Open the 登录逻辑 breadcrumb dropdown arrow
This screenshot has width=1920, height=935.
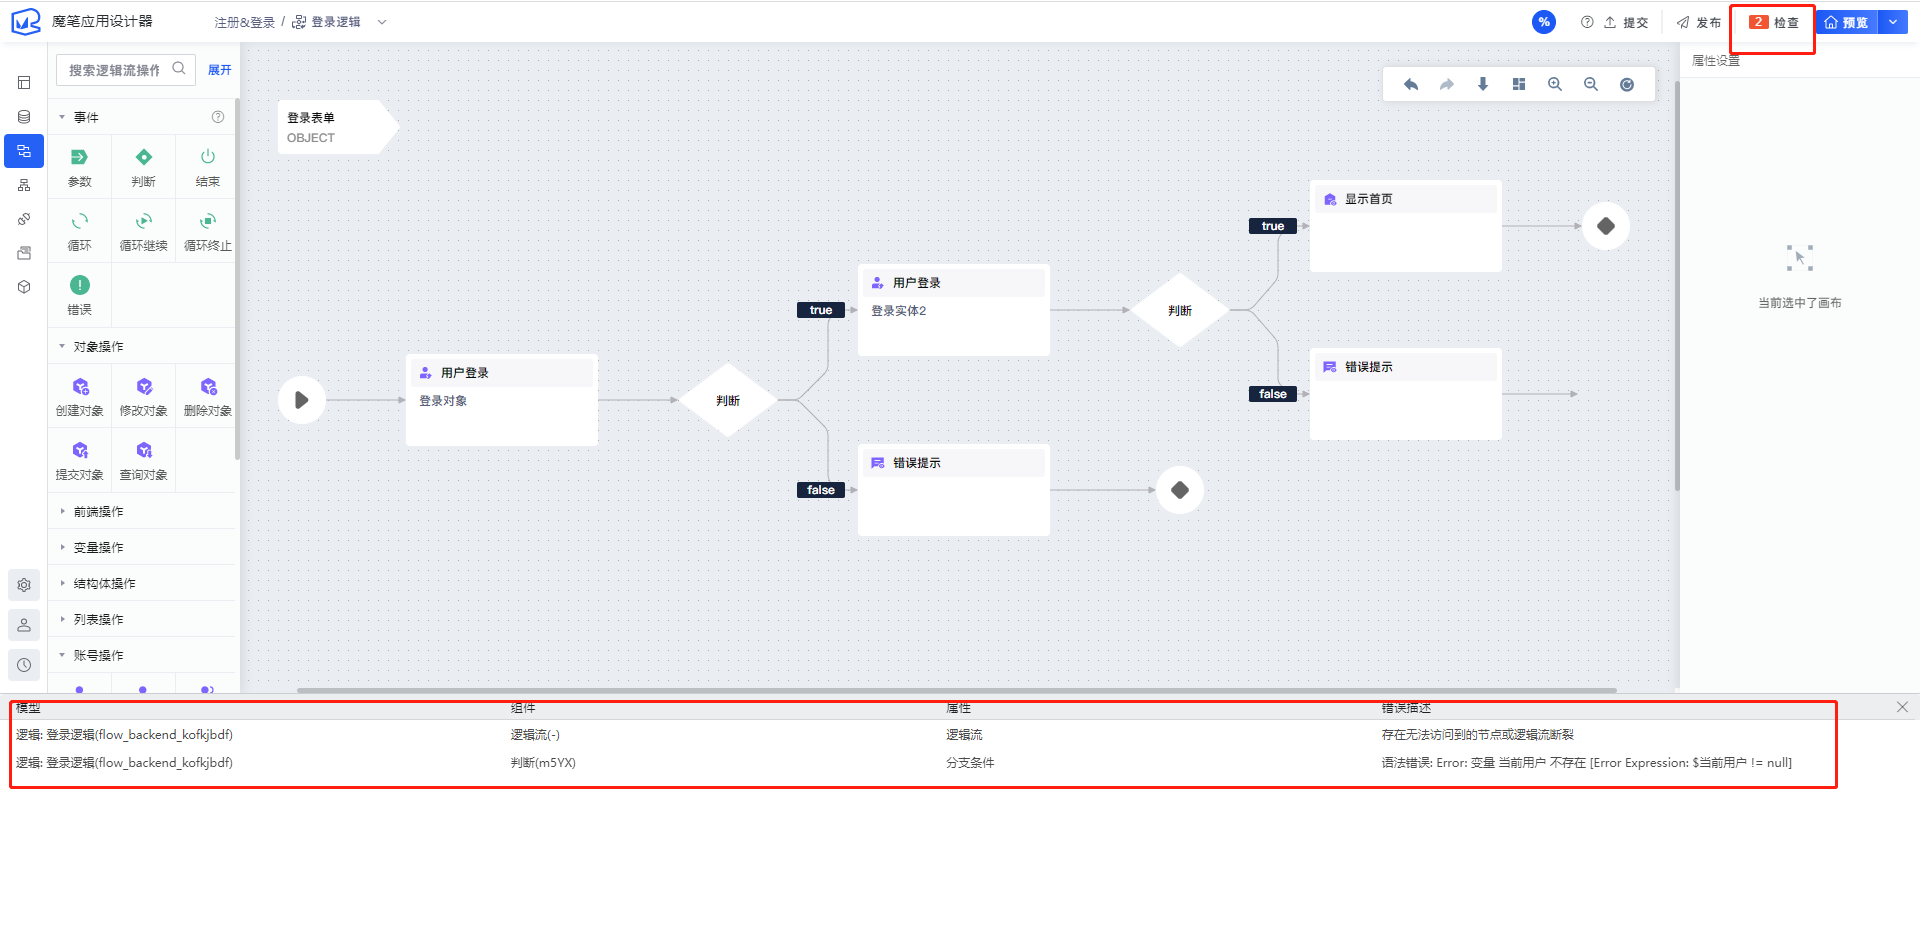point(382,22)
